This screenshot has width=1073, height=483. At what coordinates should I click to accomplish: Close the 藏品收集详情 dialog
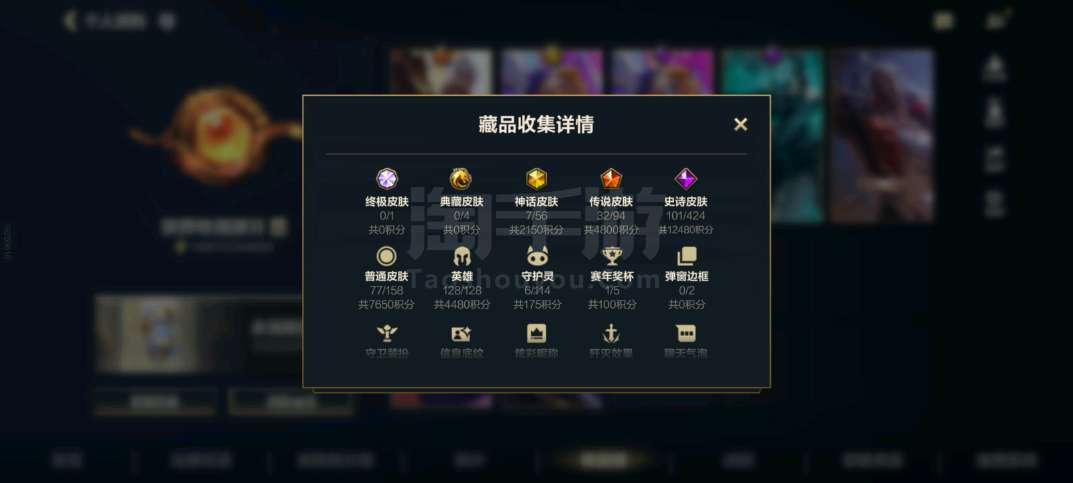click(740, 125)
